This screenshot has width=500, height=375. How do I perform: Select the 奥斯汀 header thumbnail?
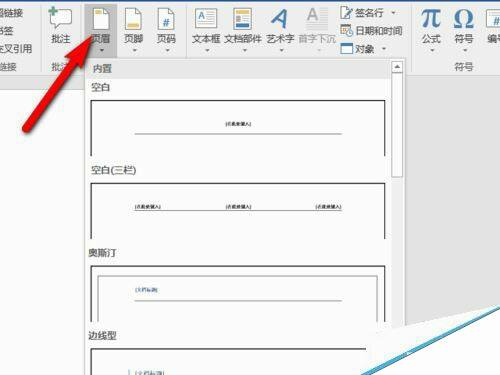click(x=238, y=293)
